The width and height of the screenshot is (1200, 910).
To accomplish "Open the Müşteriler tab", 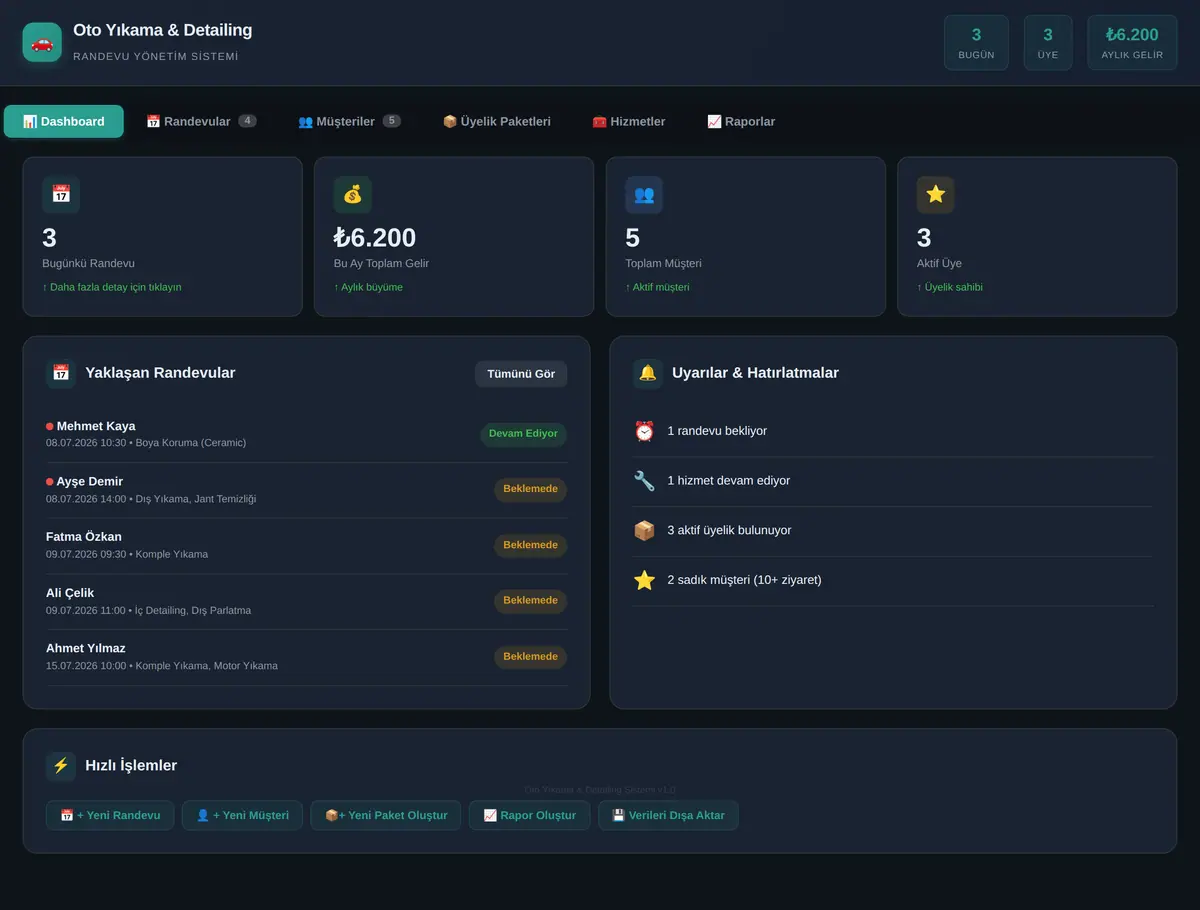I will coord(349,121).
